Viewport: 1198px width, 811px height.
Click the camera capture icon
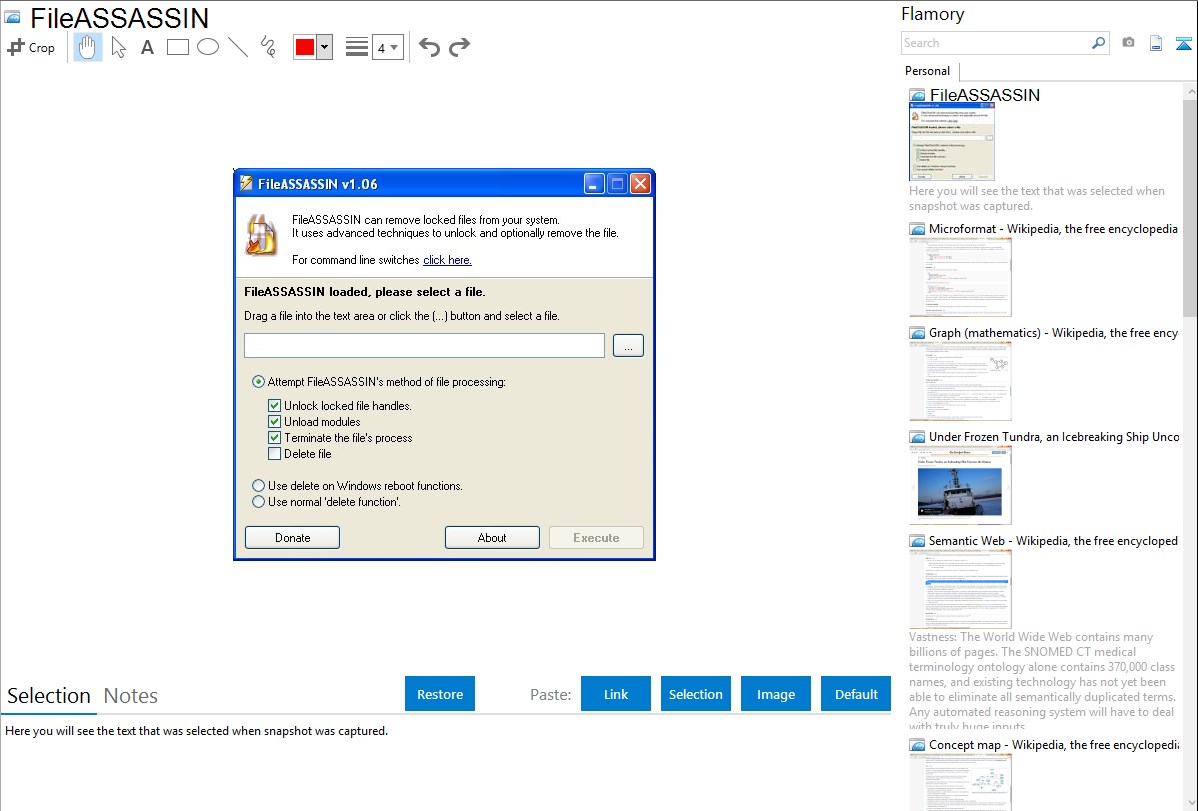click(1128, 43)
